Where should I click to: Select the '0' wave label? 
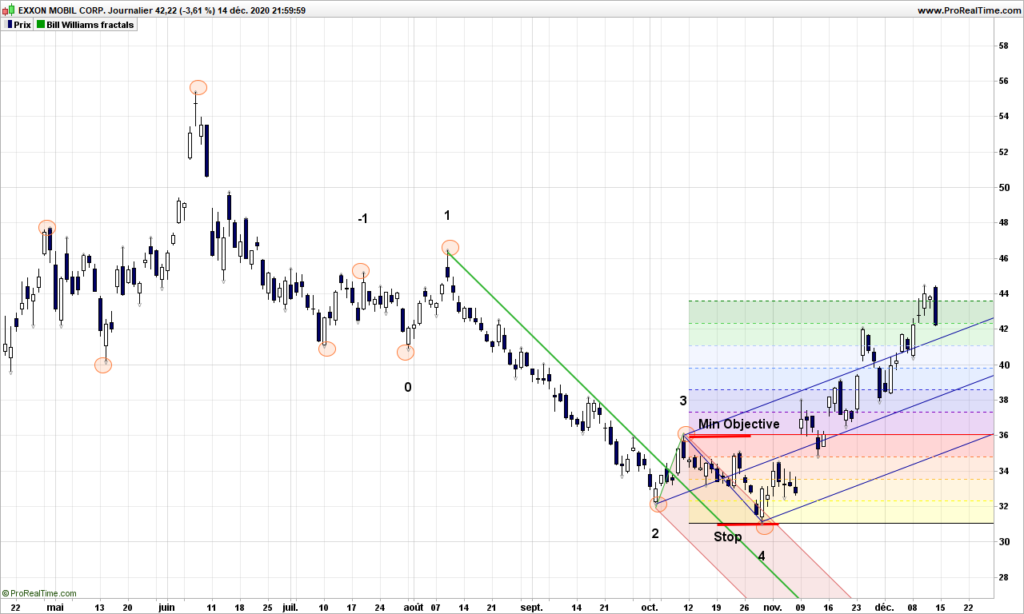pos(408,387)
